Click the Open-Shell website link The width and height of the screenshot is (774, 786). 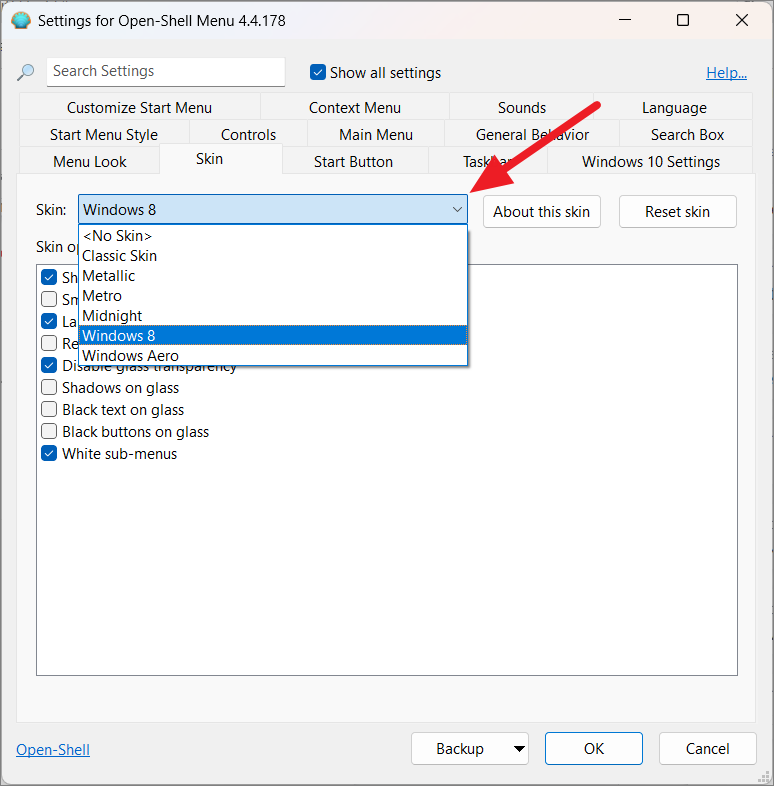tap(53, 750)
